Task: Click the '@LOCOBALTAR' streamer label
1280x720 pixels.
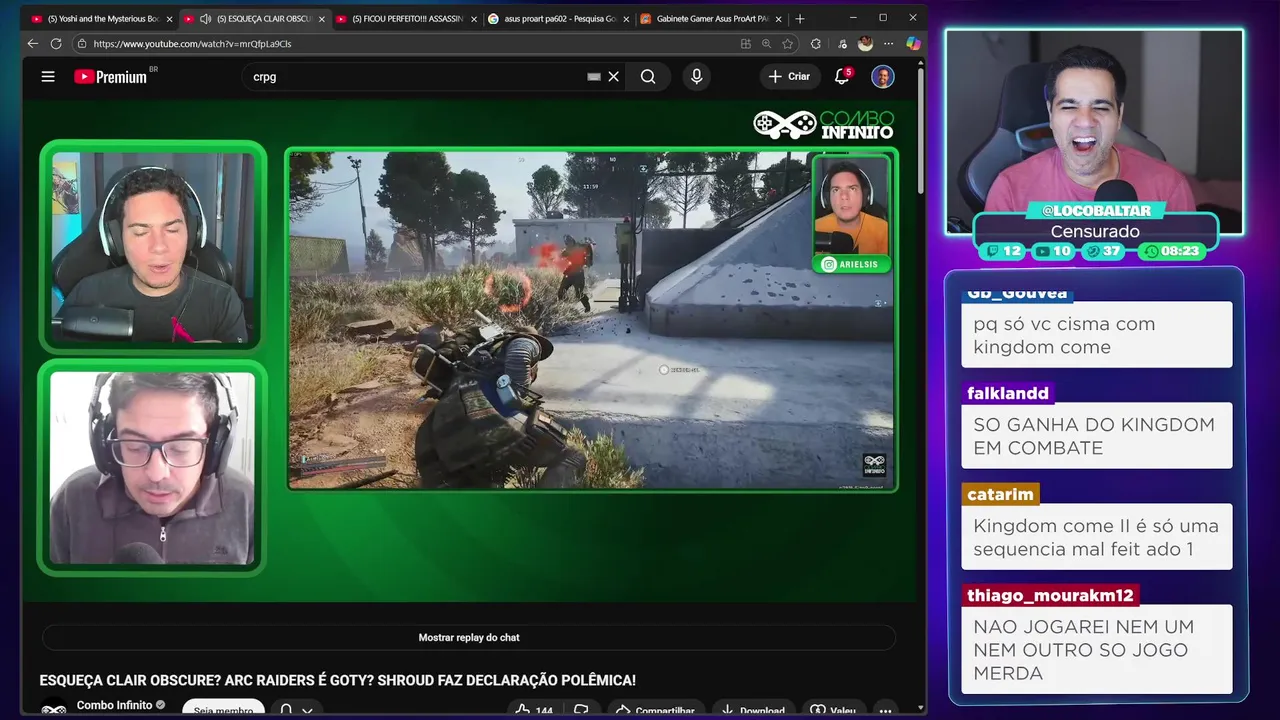Action: [x=1096, y=210]
